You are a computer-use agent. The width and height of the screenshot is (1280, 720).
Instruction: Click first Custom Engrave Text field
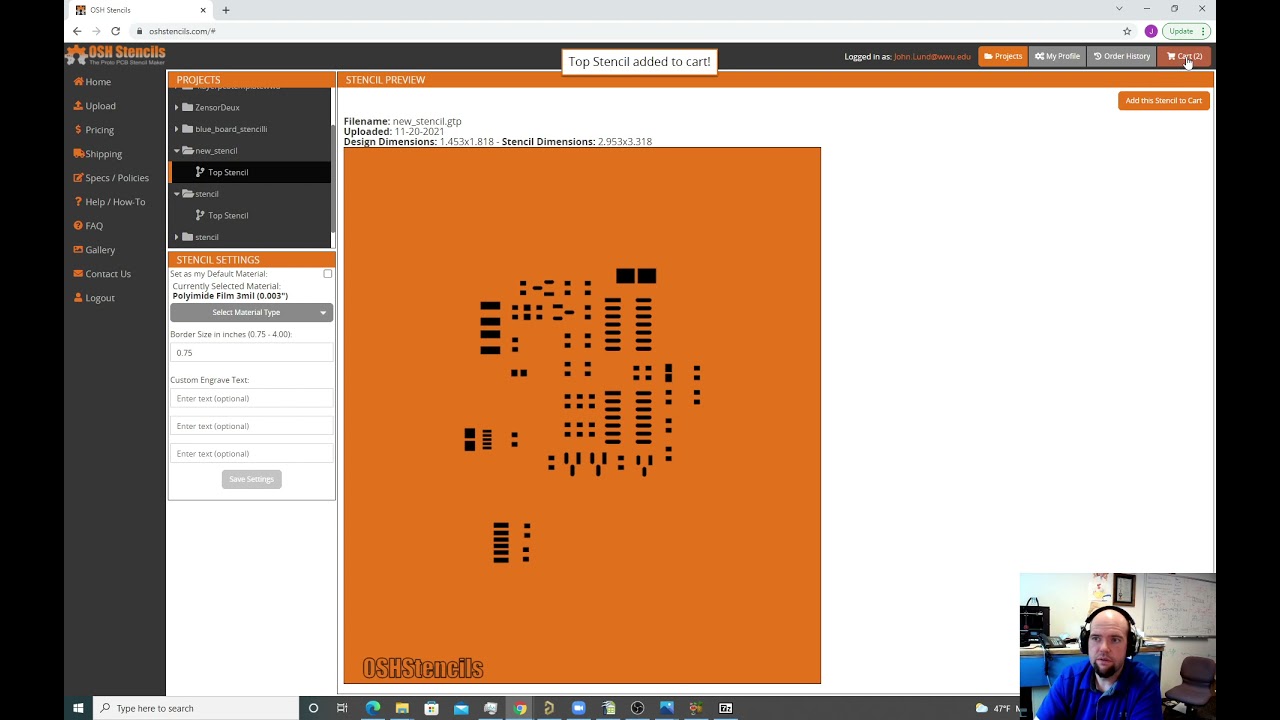click(x=251, y=399)
